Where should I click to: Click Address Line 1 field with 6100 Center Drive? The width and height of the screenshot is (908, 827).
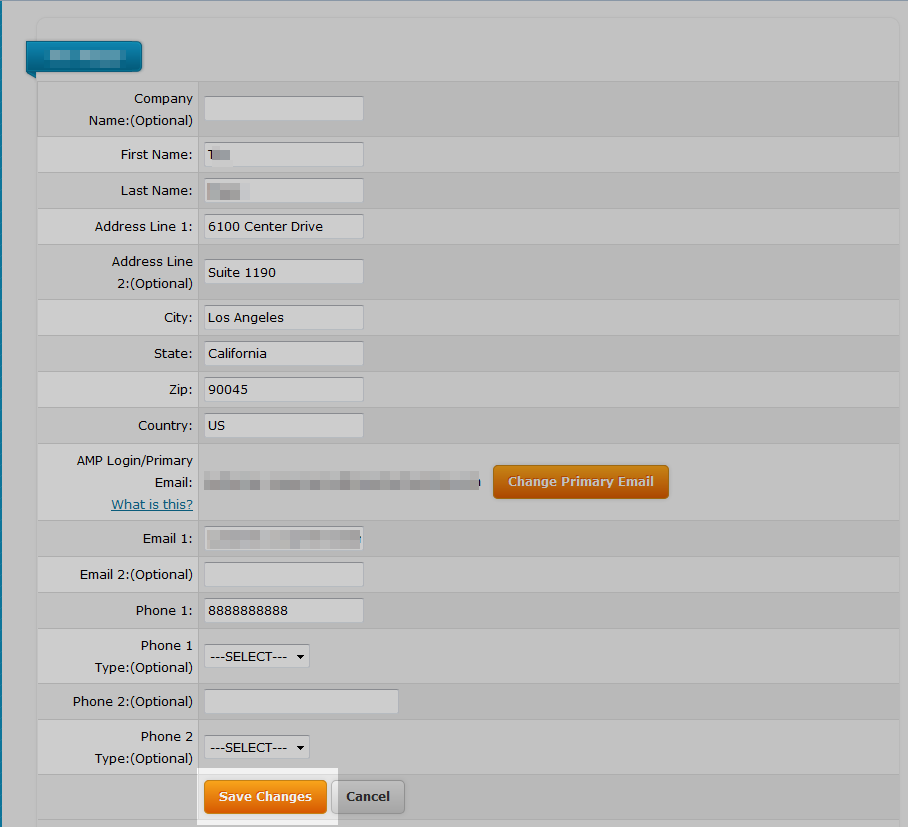283,227
